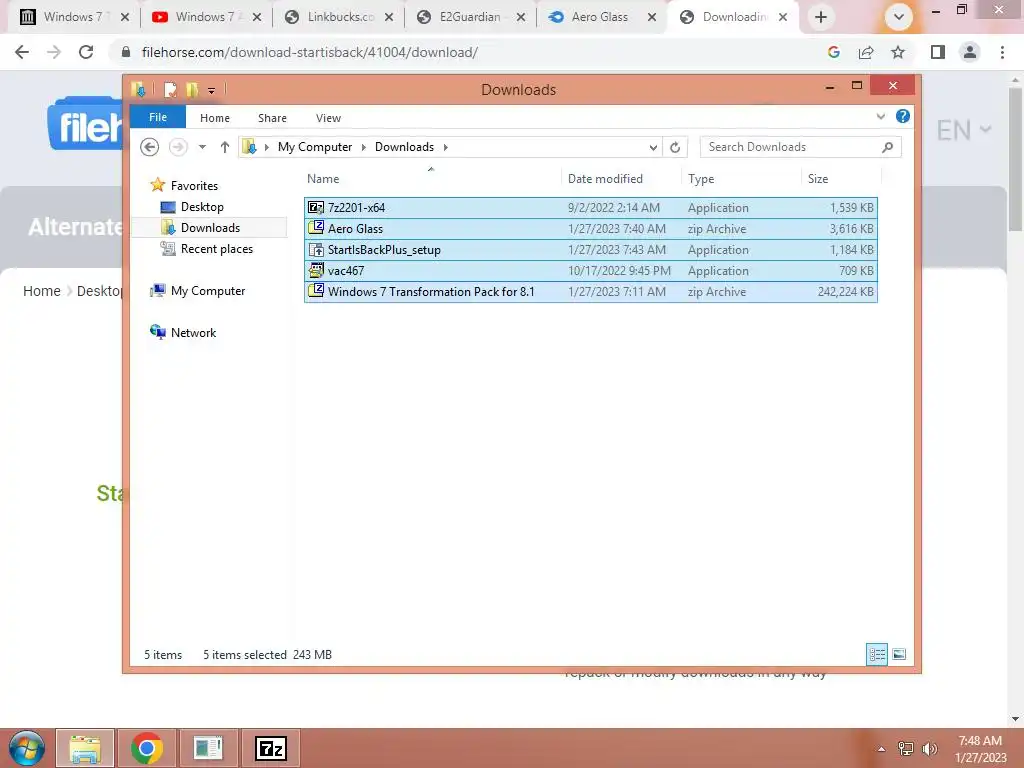The height and width of the screenshot is (768, 1024).
Task: Switch to large icons view layout
Action: [x=899, y=654]
